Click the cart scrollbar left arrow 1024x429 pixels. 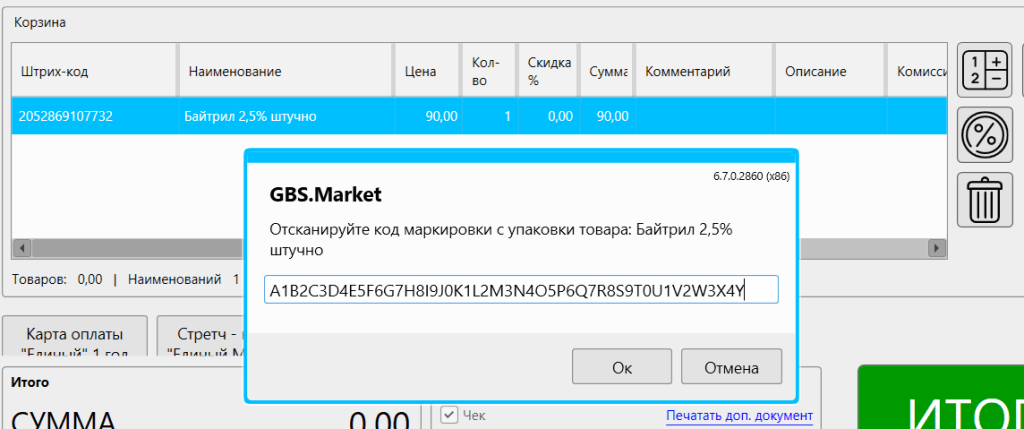pyautogui.click(x=21, y=248)
